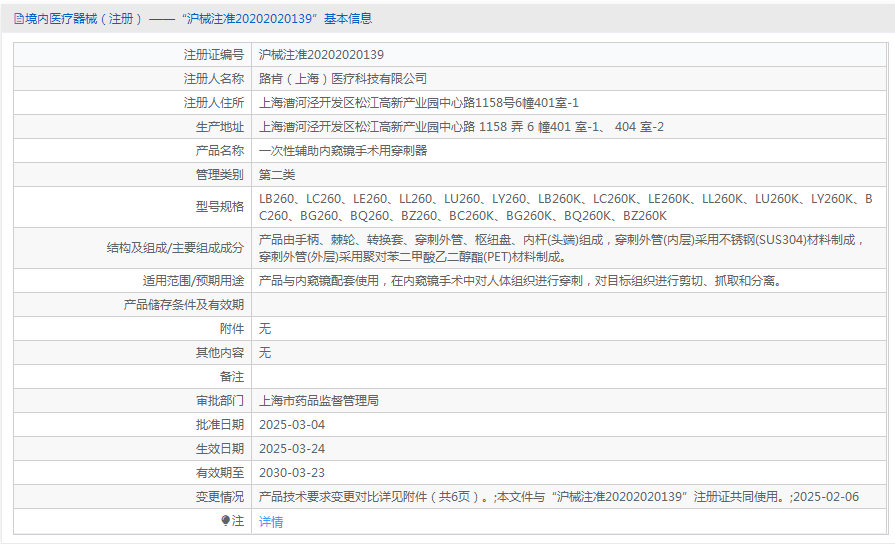
Task: Select effective date 2025-03-24
Action: click(x=292, y=449)
